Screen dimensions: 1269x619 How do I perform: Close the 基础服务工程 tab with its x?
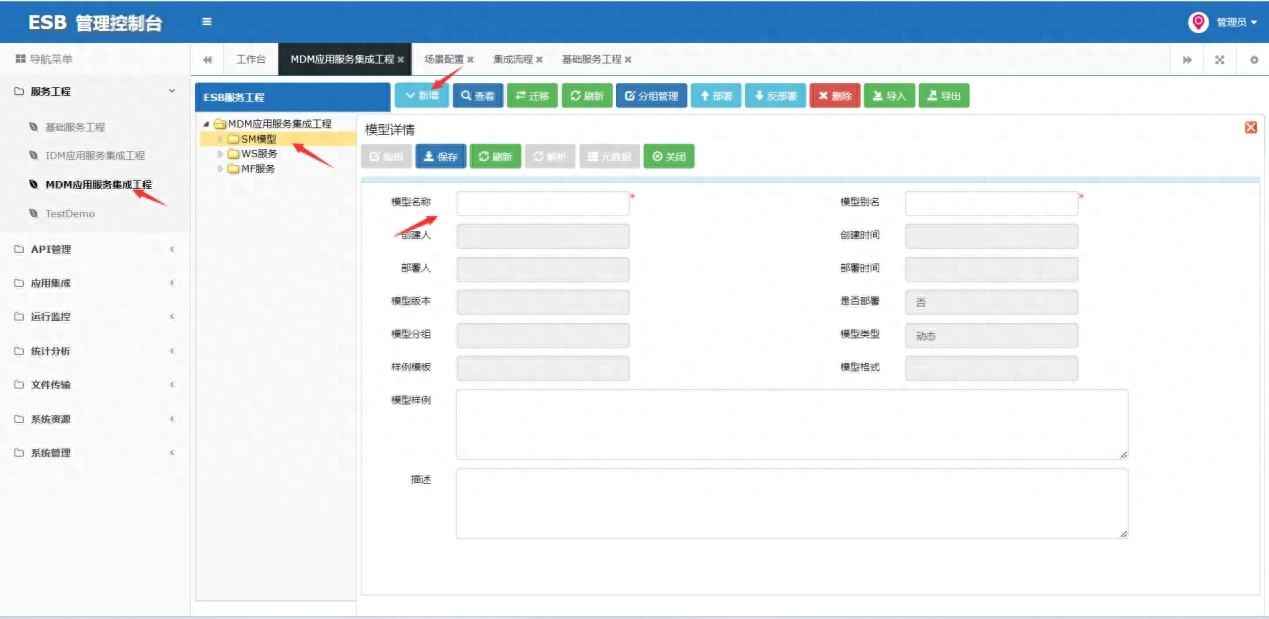[x=628, y=60]
